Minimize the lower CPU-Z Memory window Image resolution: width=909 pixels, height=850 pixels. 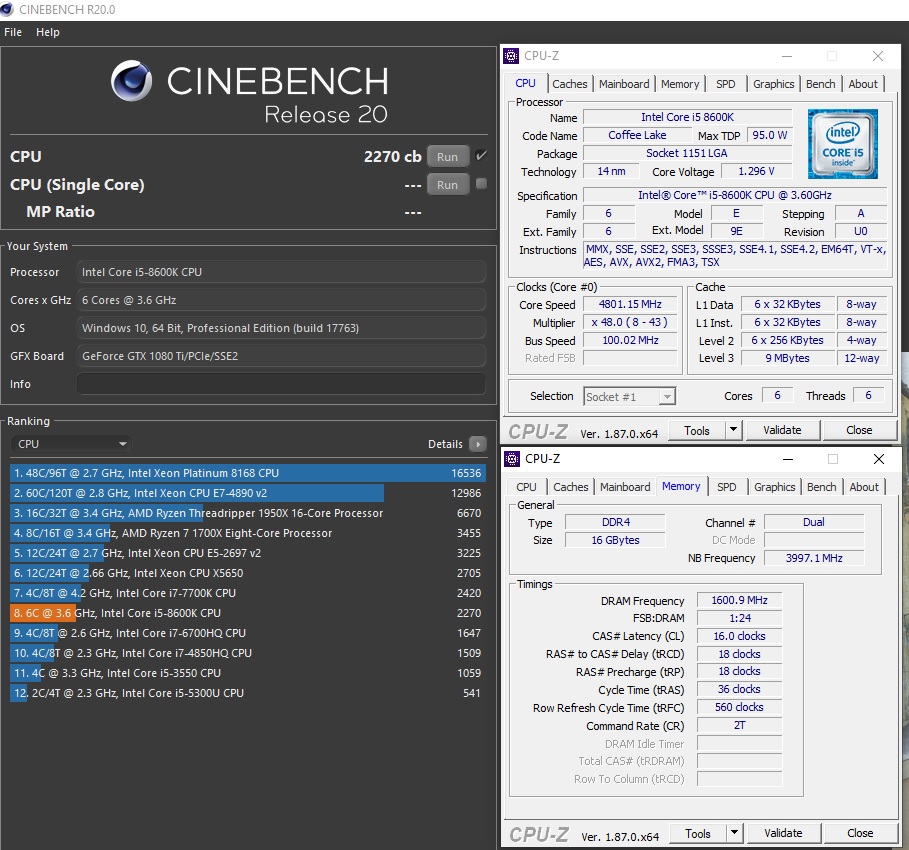pos(788,459)
